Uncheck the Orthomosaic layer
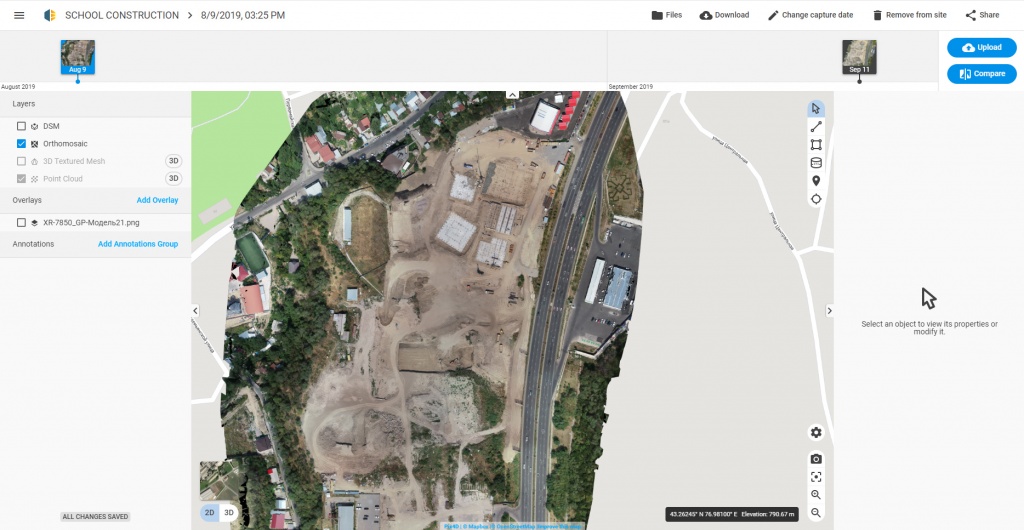1024x530 pixels. coord(21,144)
